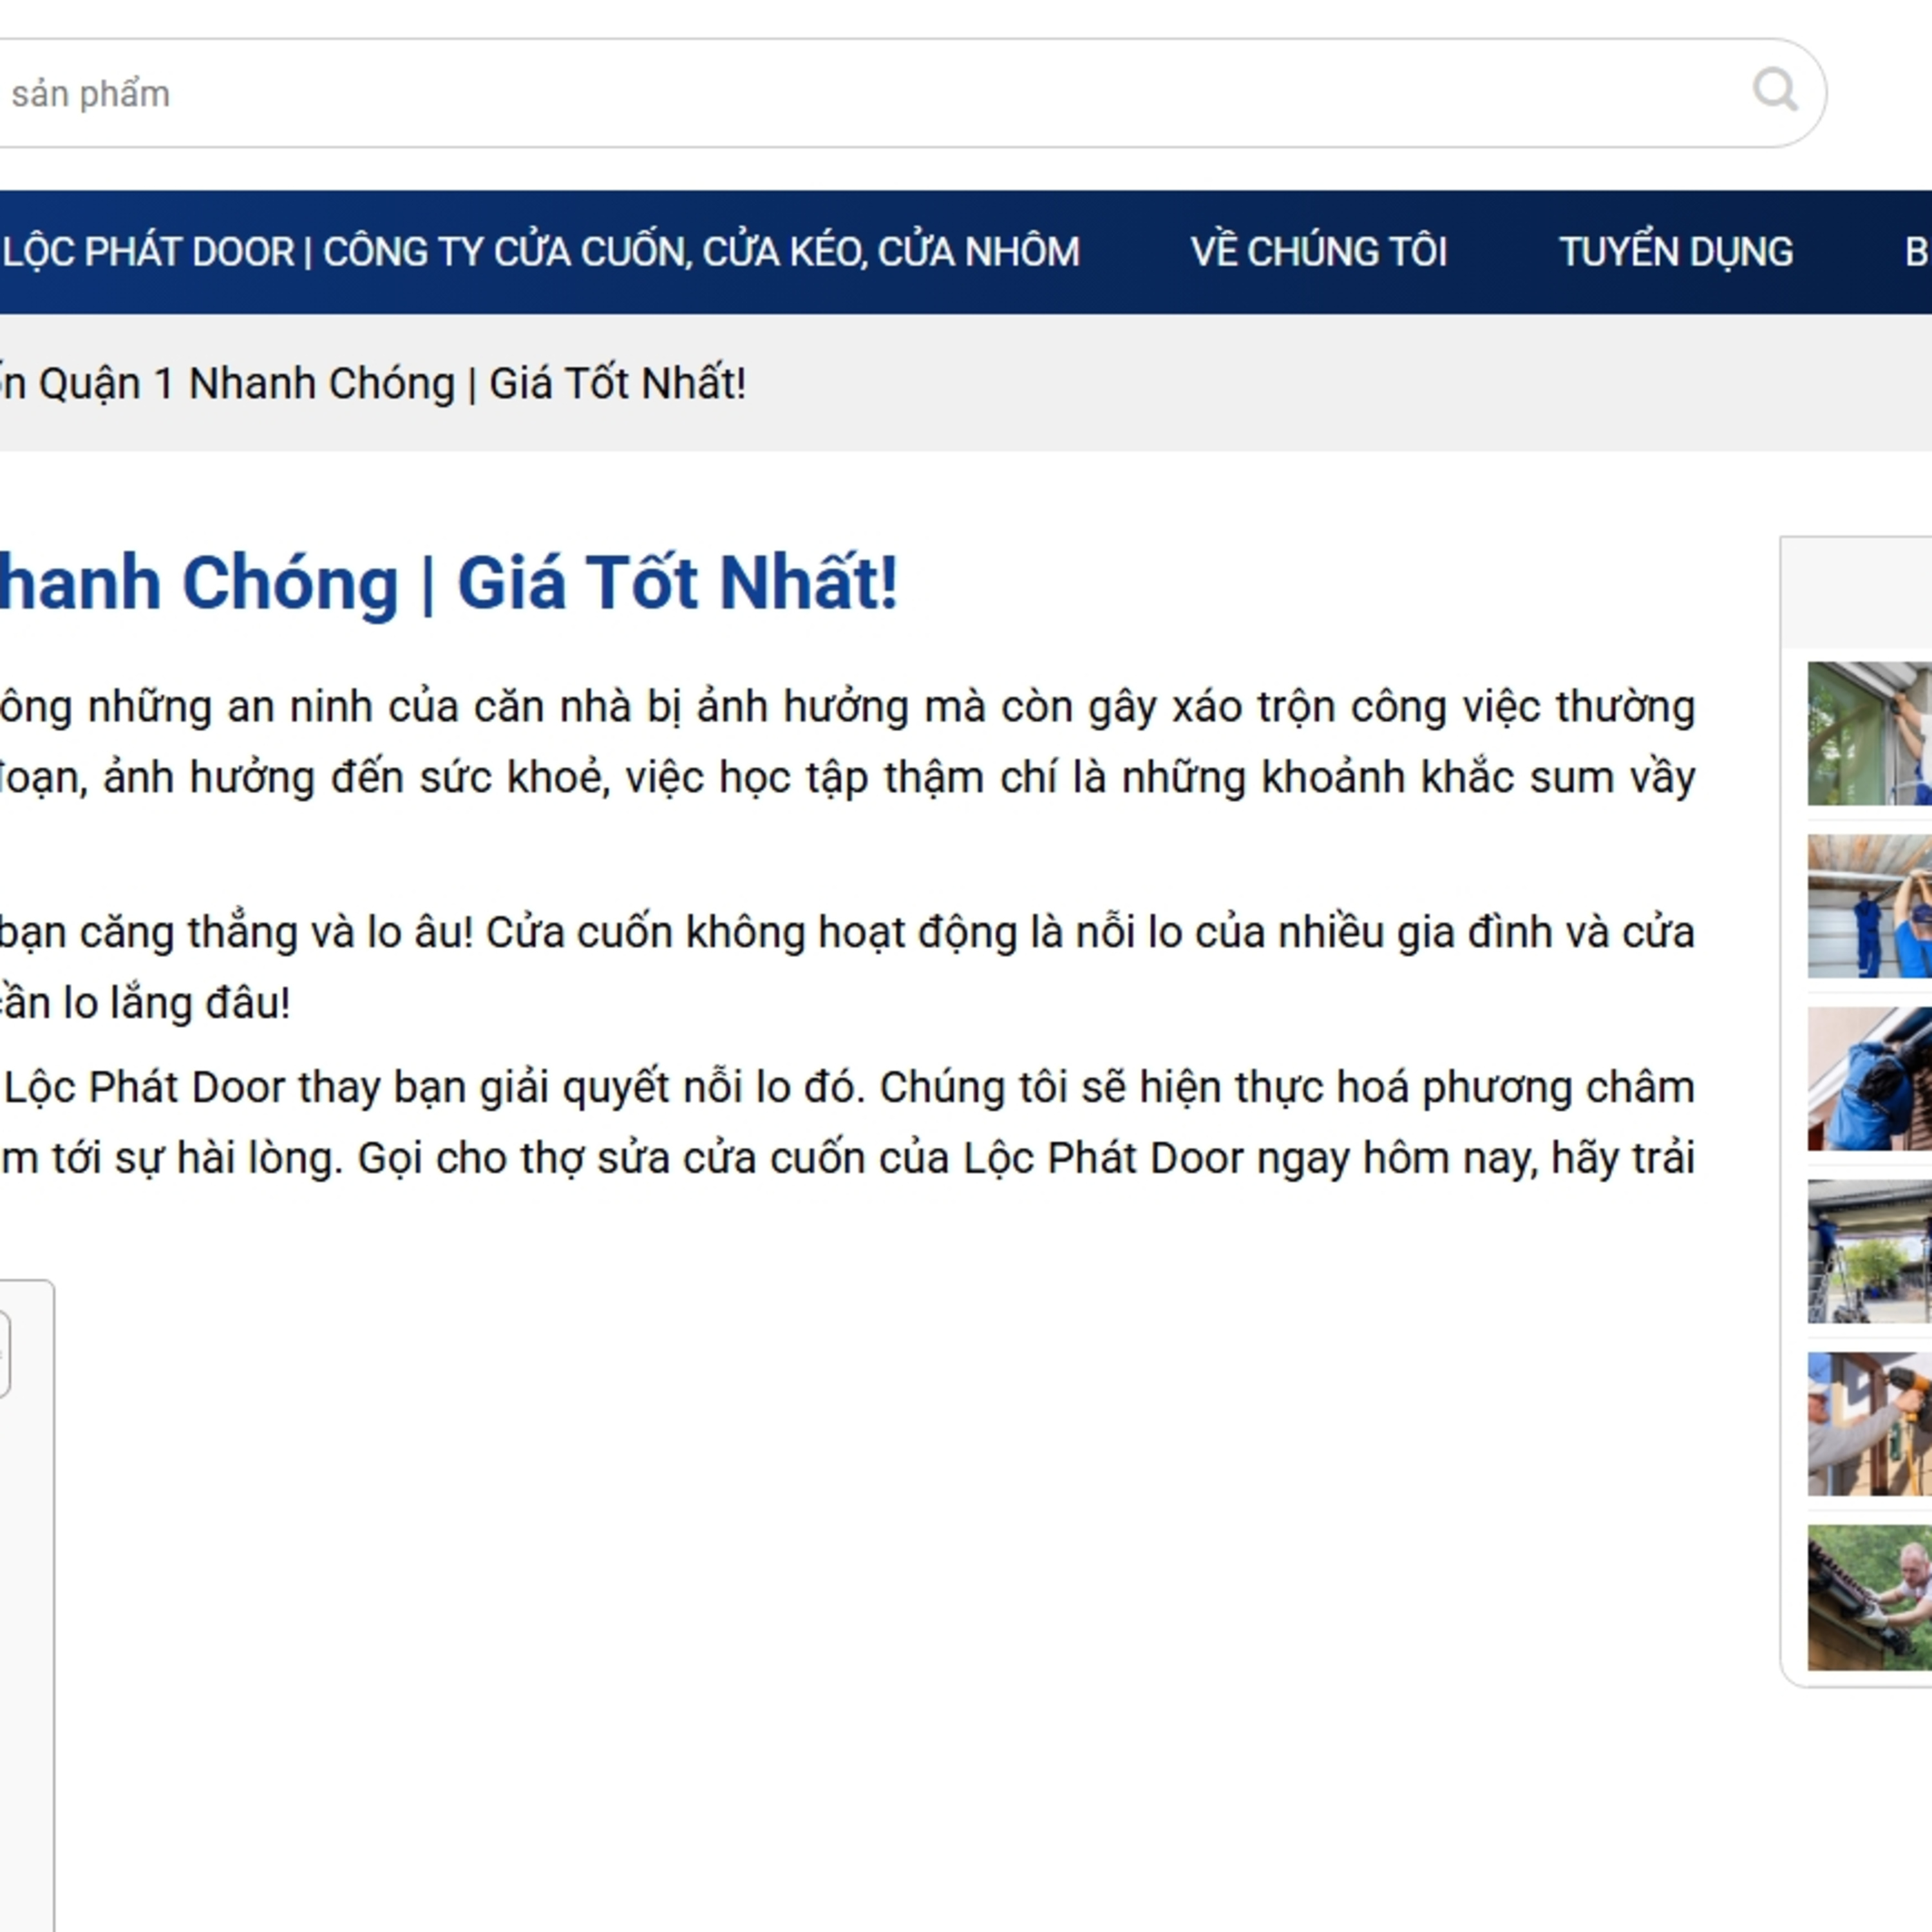Click the text line "bạn căng thẳng và lo âu!"
This screenshot has height=1932, width=1932.
pos(848,933)
